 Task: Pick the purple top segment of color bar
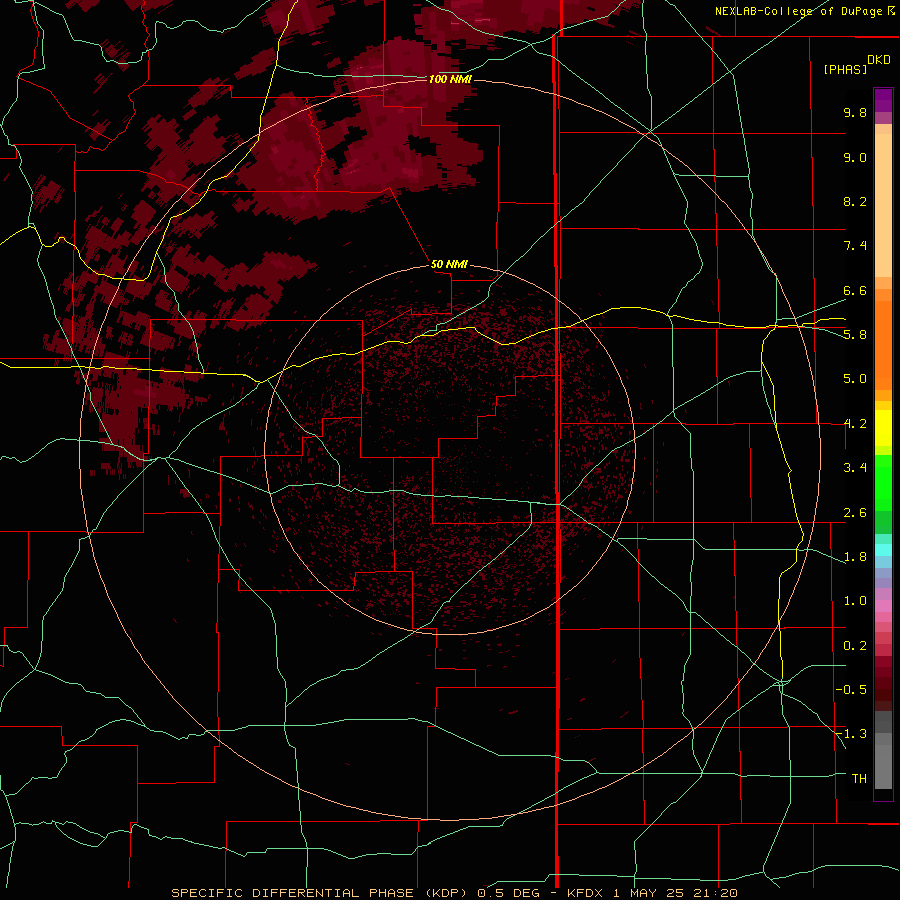tap(883, 100)
